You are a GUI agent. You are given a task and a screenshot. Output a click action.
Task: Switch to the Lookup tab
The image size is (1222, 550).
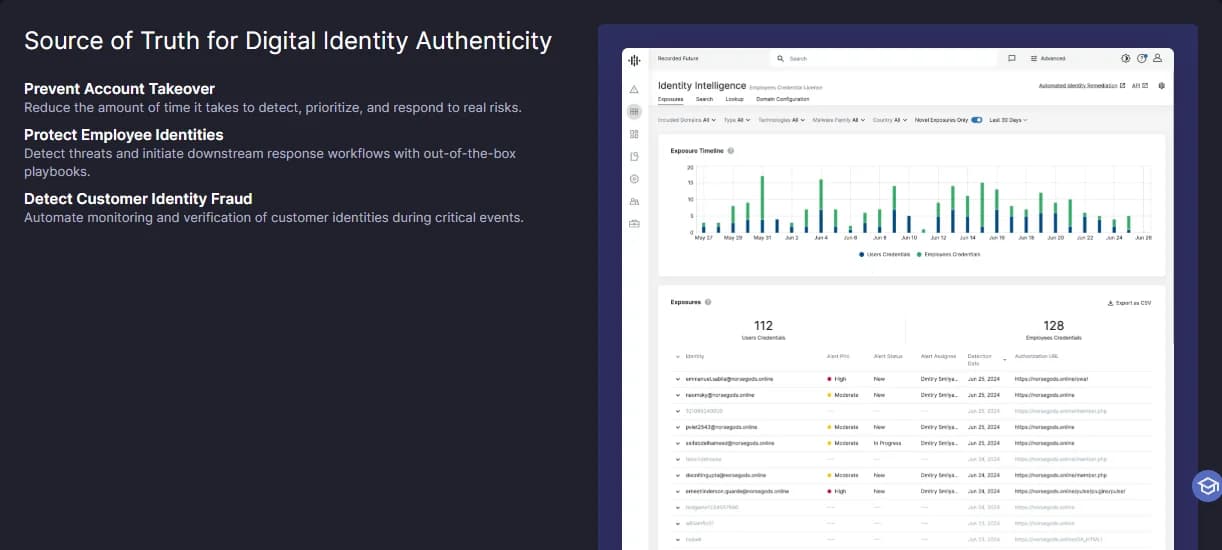point(734,99)
